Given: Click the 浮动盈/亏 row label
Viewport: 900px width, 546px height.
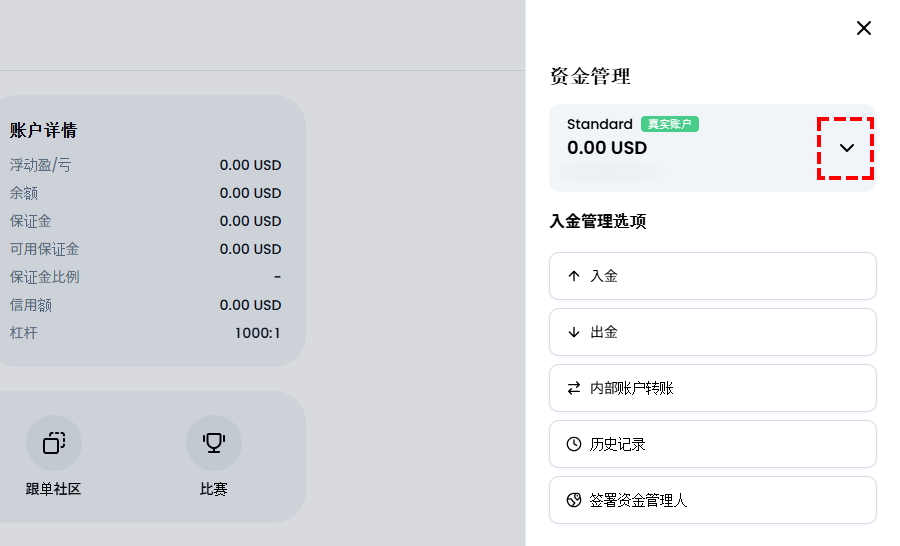Looking at the screenshot, I should (40, 165).
